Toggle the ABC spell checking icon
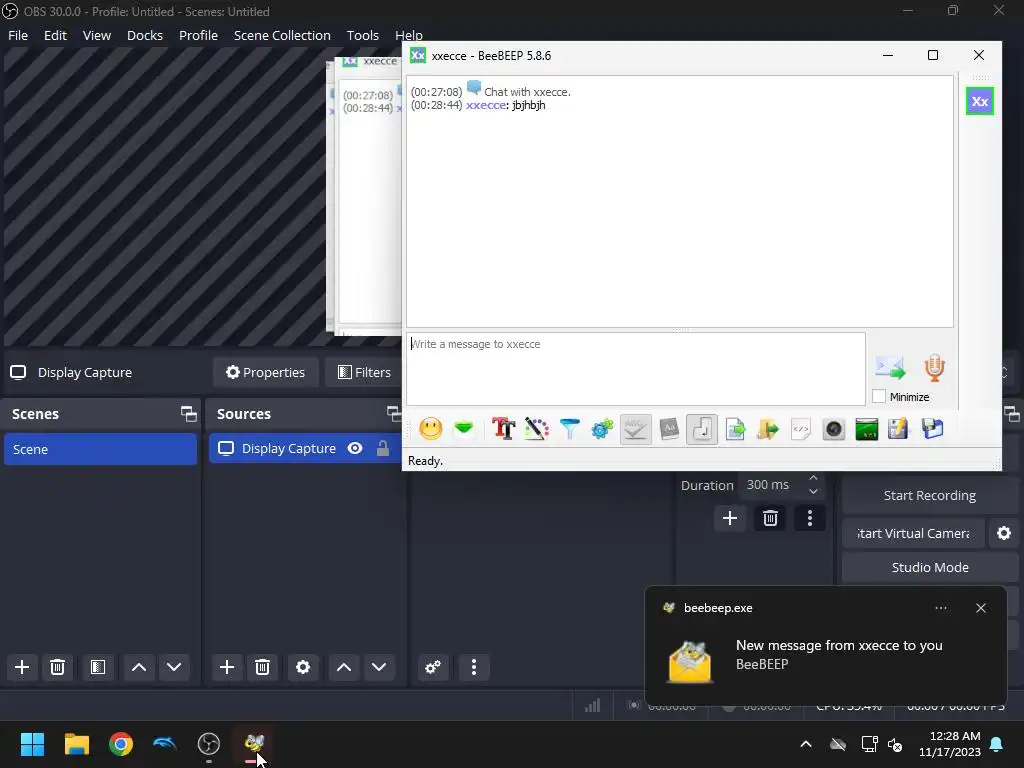The width and height of the screenshot is (1024, 768). tap(635, 429)
